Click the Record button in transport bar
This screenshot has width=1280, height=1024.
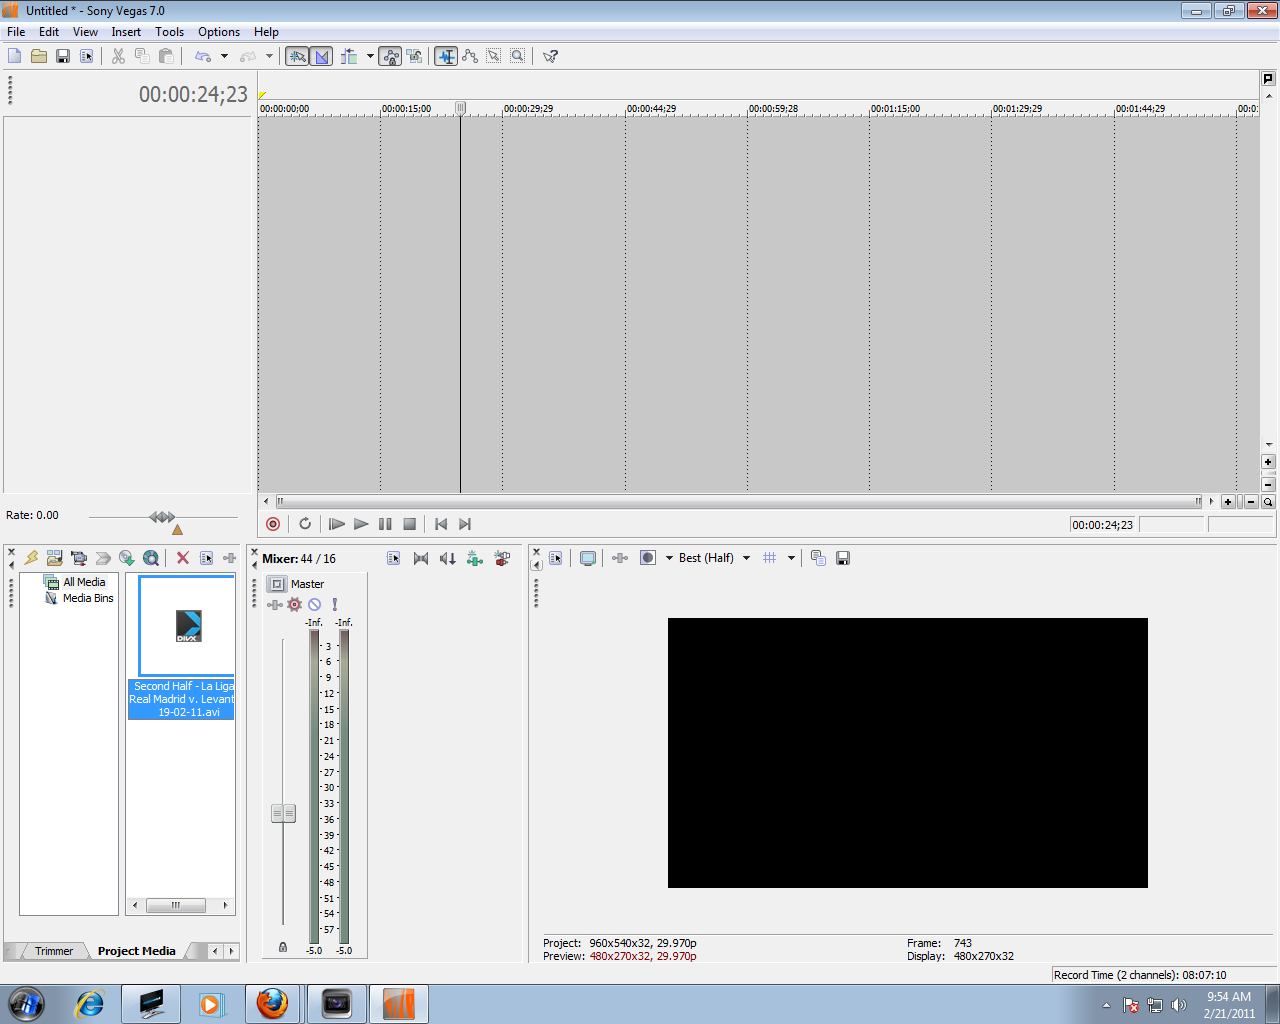[273, 524]
